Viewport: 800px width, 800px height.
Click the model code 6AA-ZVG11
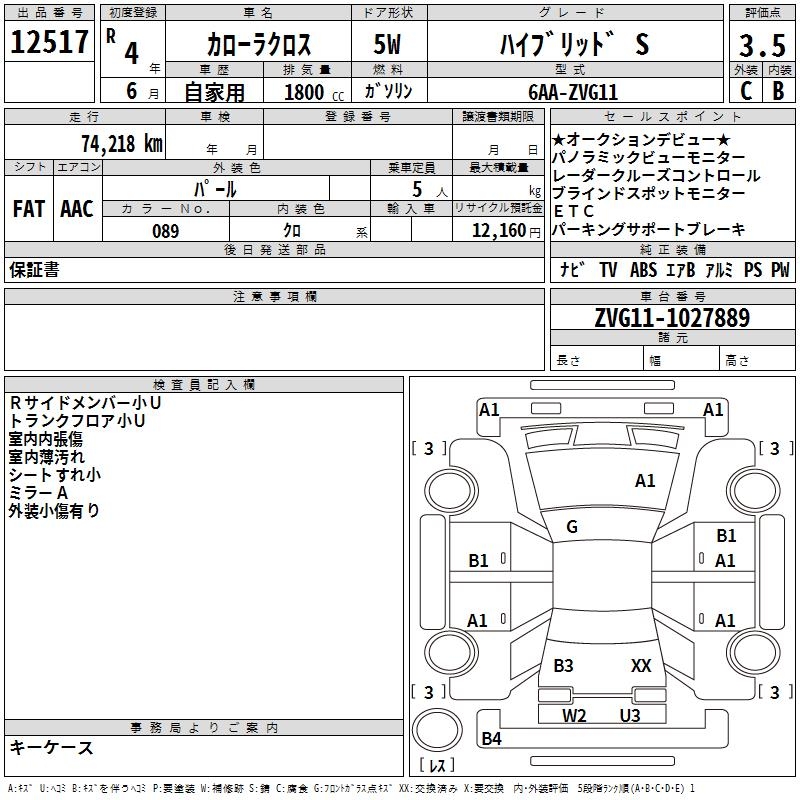click(x=573, y=92)
